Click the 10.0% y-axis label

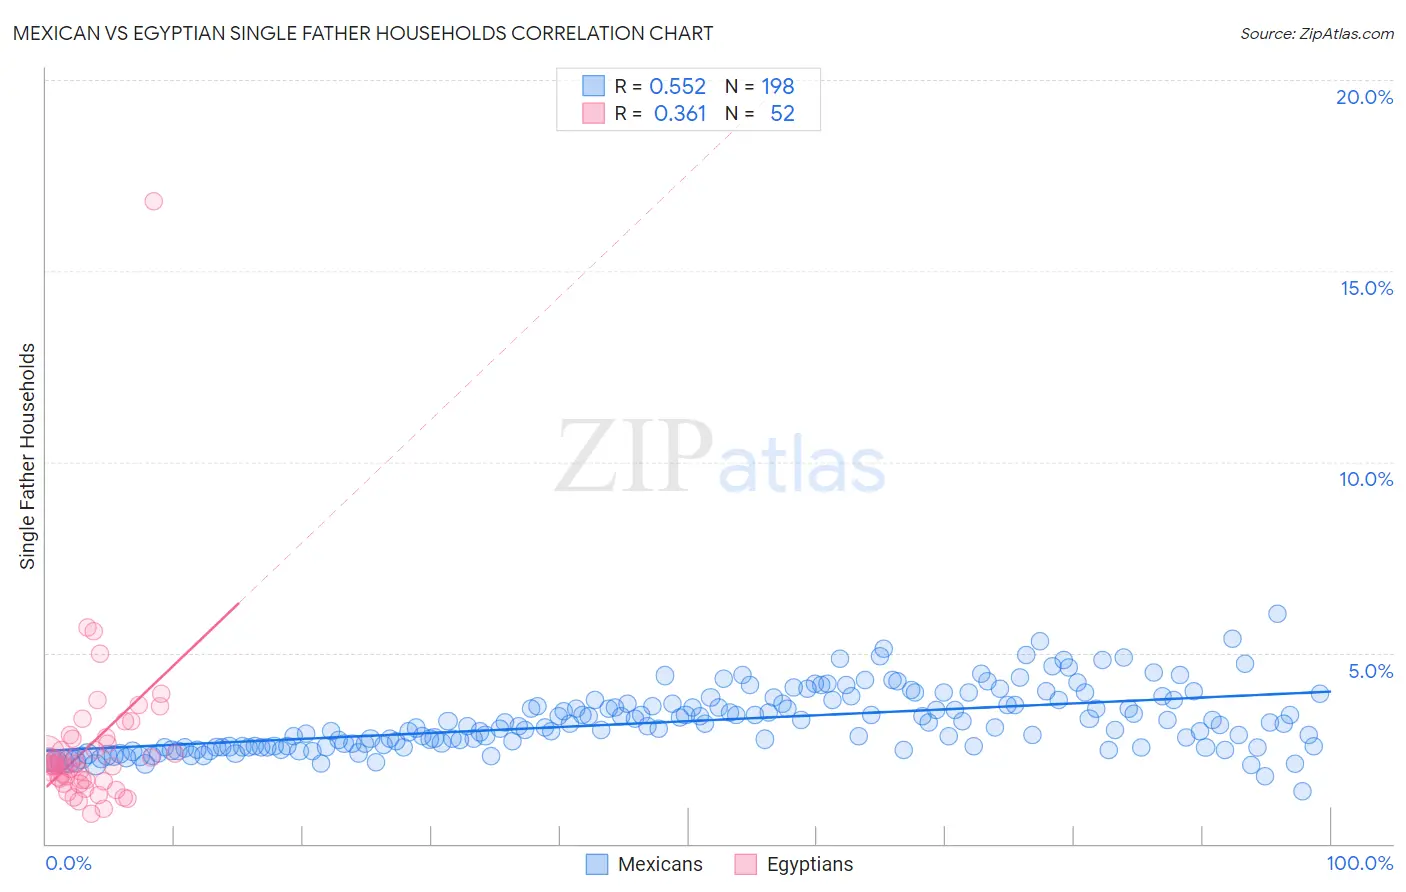click(1366, 479)
